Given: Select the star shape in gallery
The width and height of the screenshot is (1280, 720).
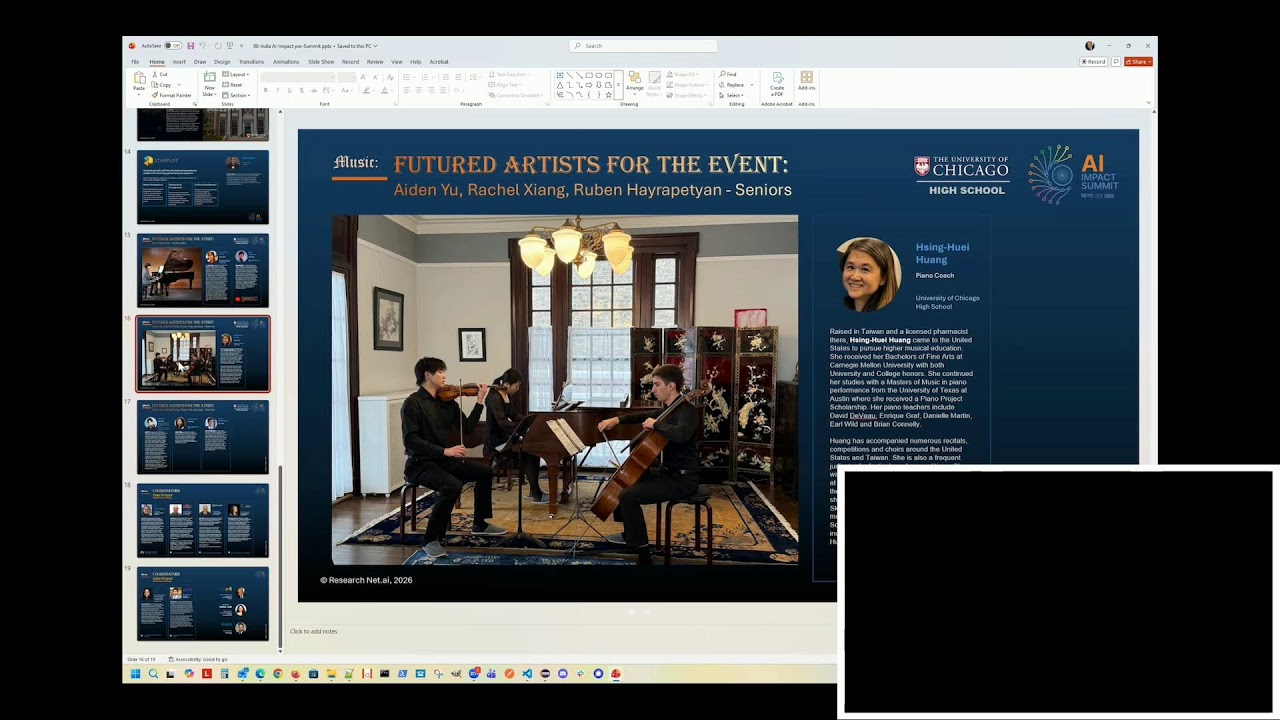Looking at the screenshot, I should point(609,95).
